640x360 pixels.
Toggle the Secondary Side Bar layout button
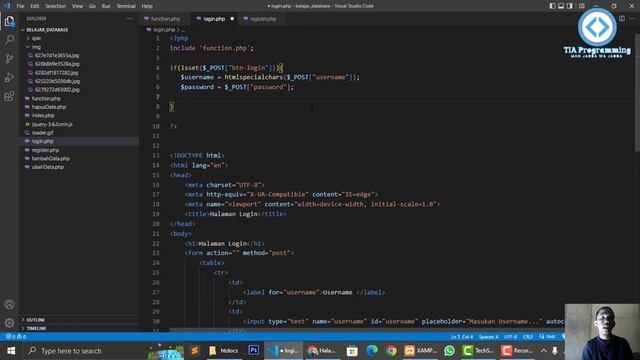[570, 6]
